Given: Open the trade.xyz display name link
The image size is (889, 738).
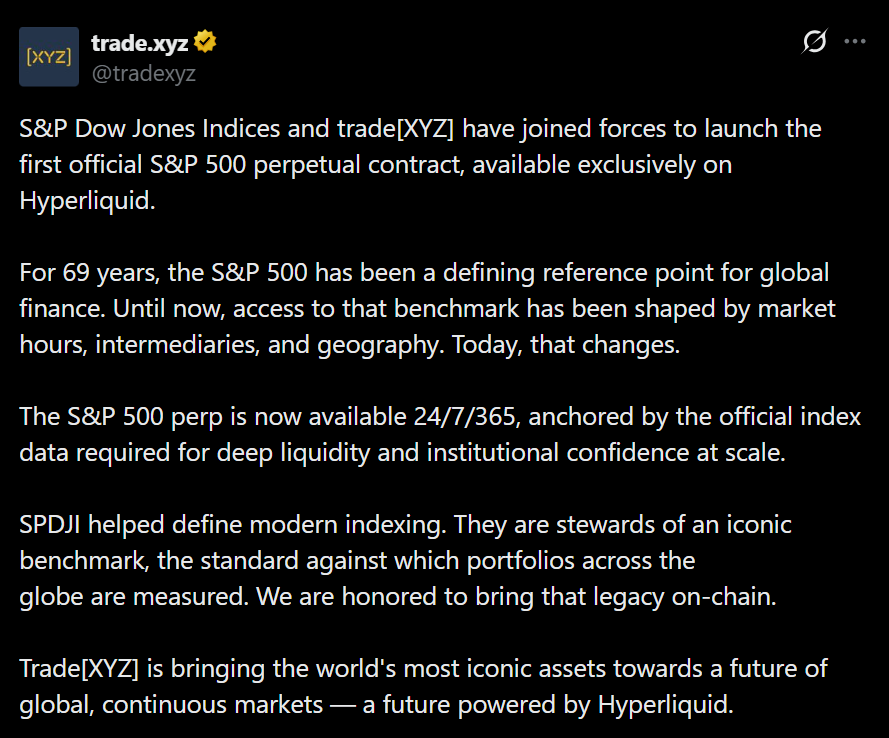Looking at the screenshot, I should [139, 43].
